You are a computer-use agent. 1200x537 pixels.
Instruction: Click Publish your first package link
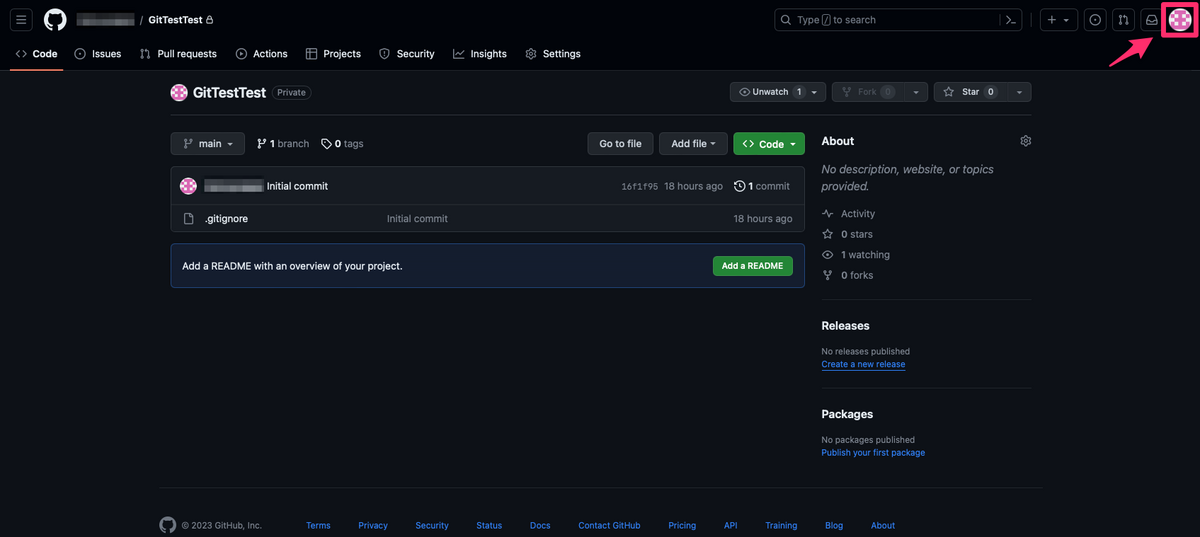pyautogui.click(x=873, y=453)
